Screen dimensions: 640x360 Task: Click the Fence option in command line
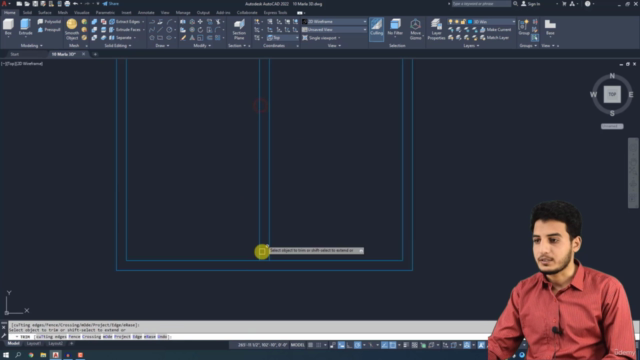point(74,337)
